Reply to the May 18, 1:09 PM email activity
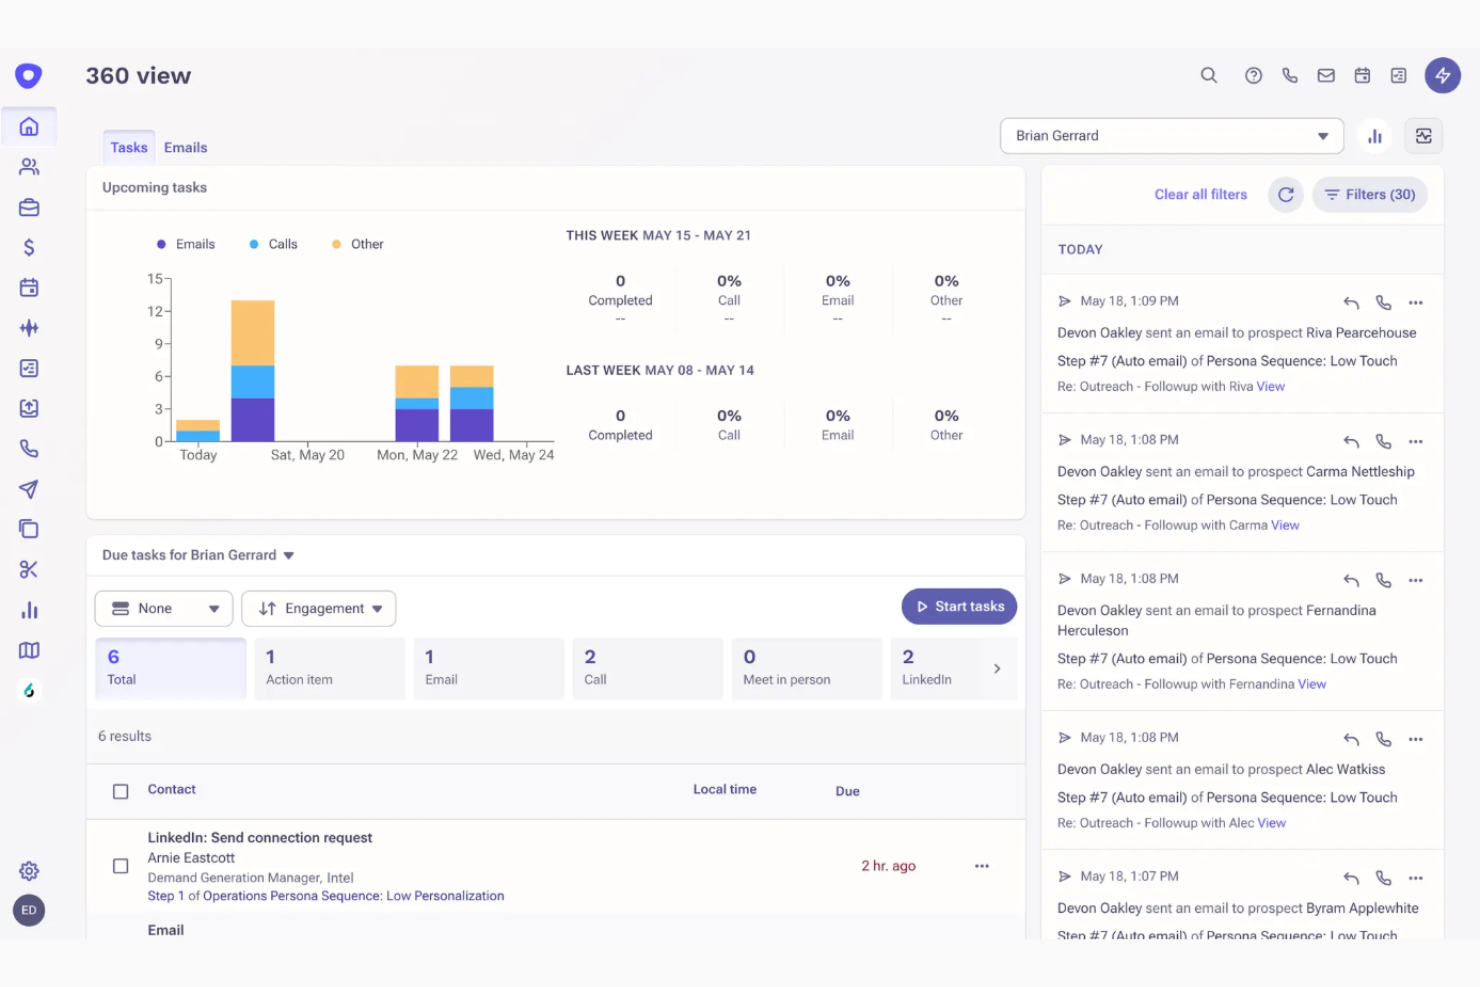1480x987 pixels. pyautogui.click(x=1351, y=302)
